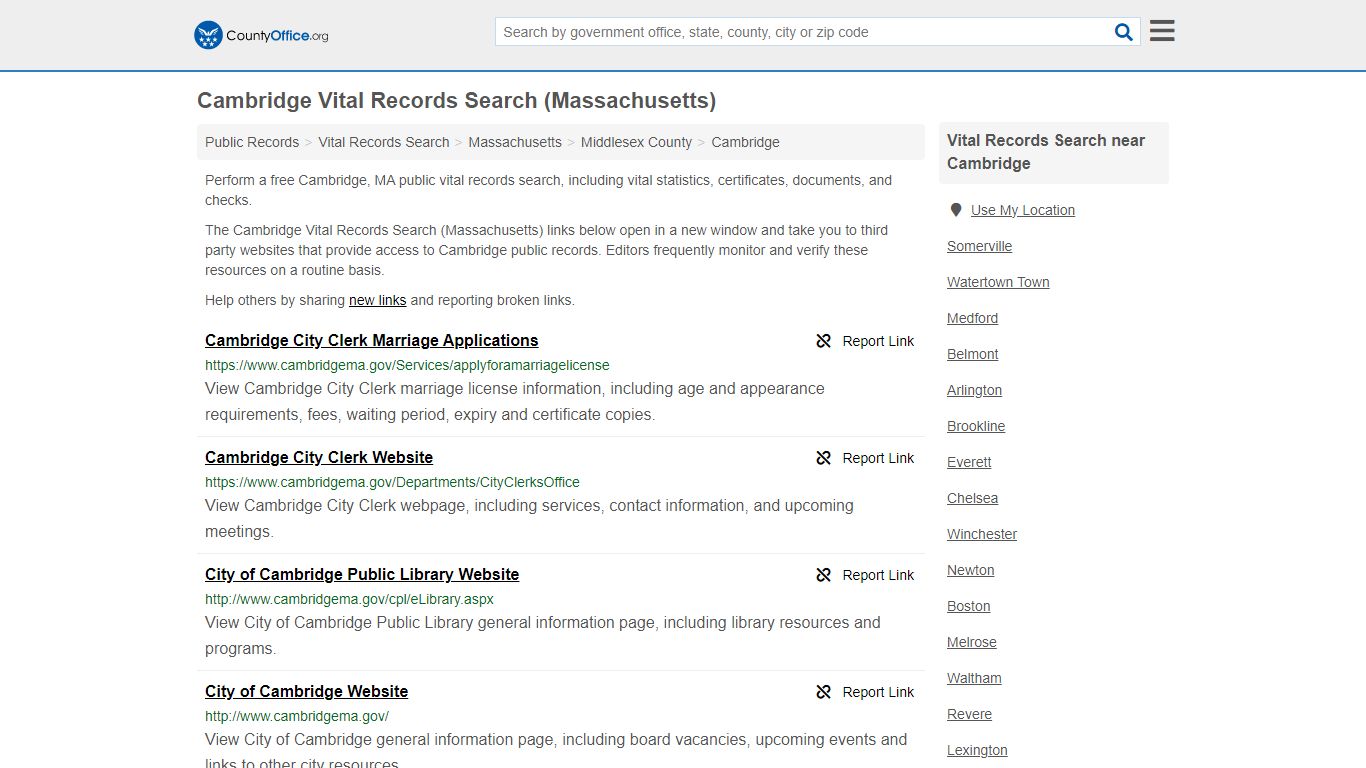This screenshot has width=1366, height=768.
Task: Click broken-link icon for City Clerk Website
Action: (824, 458)
